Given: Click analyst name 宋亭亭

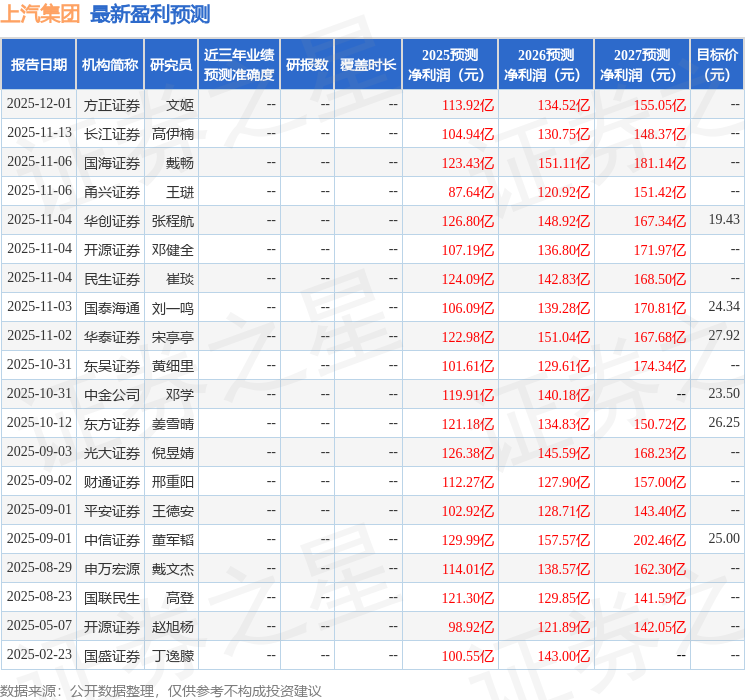Looking at the screenshot, I should 173,337.
